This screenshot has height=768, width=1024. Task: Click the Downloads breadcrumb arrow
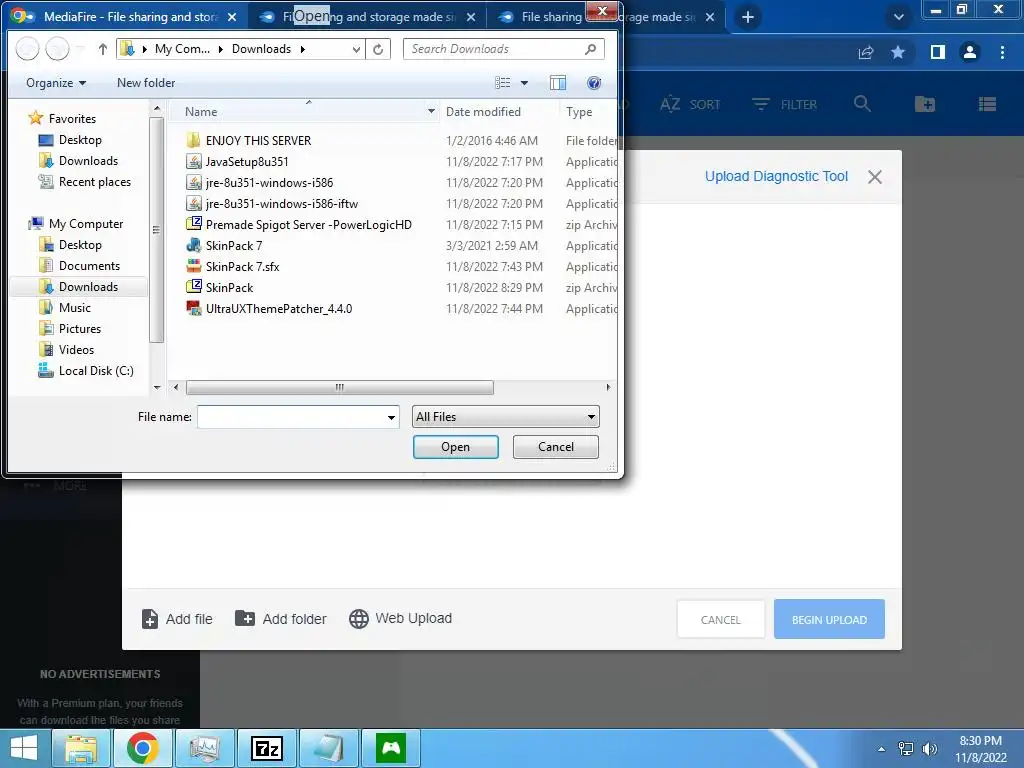(x=302, y=49)
